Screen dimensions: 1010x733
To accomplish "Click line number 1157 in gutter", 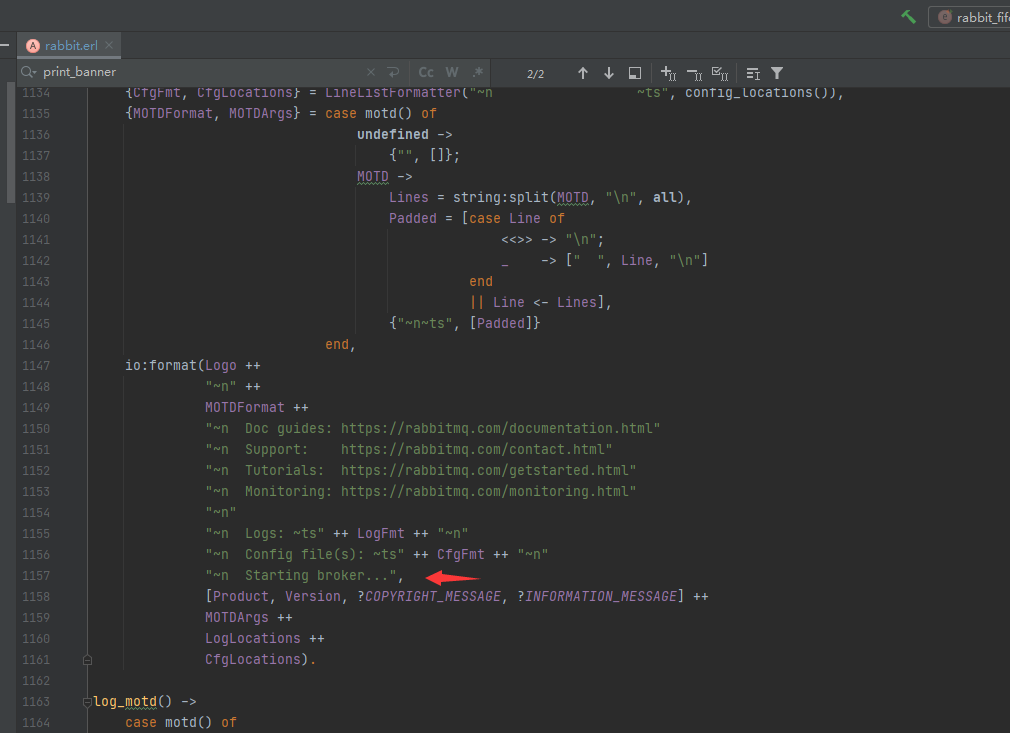I will [36, 575].
